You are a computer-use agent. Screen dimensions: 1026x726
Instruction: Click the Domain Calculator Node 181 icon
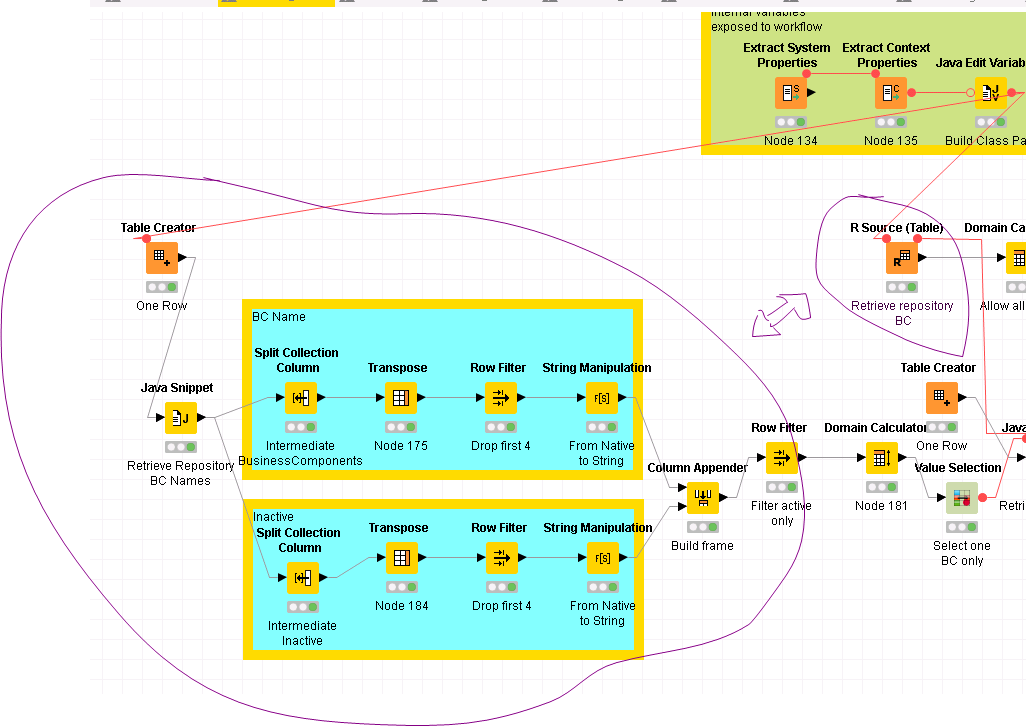pyautogui.click(x=881, y=458)
